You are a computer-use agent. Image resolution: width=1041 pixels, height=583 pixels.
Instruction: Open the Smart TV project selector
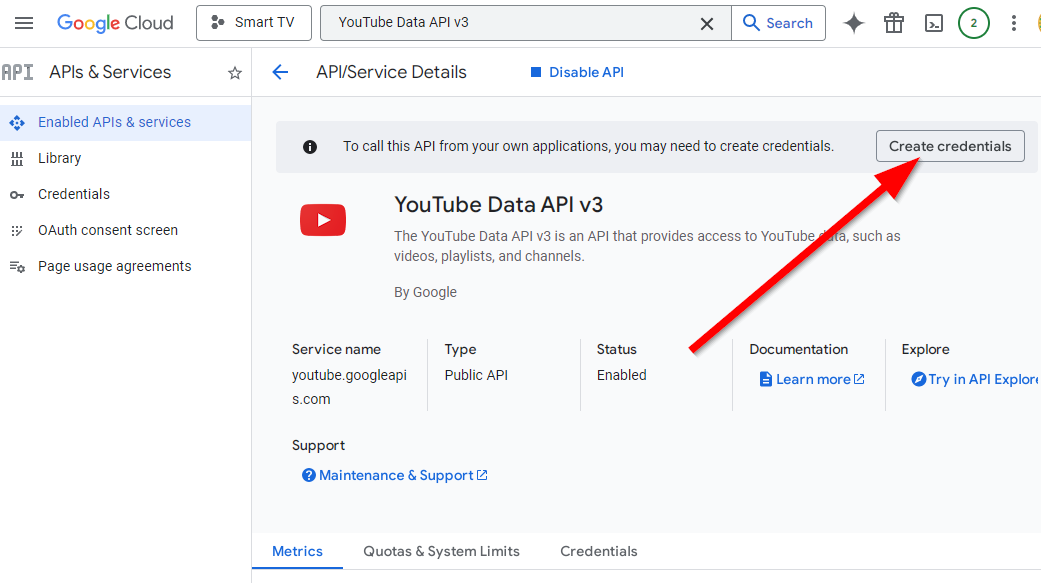coord(254,23)
